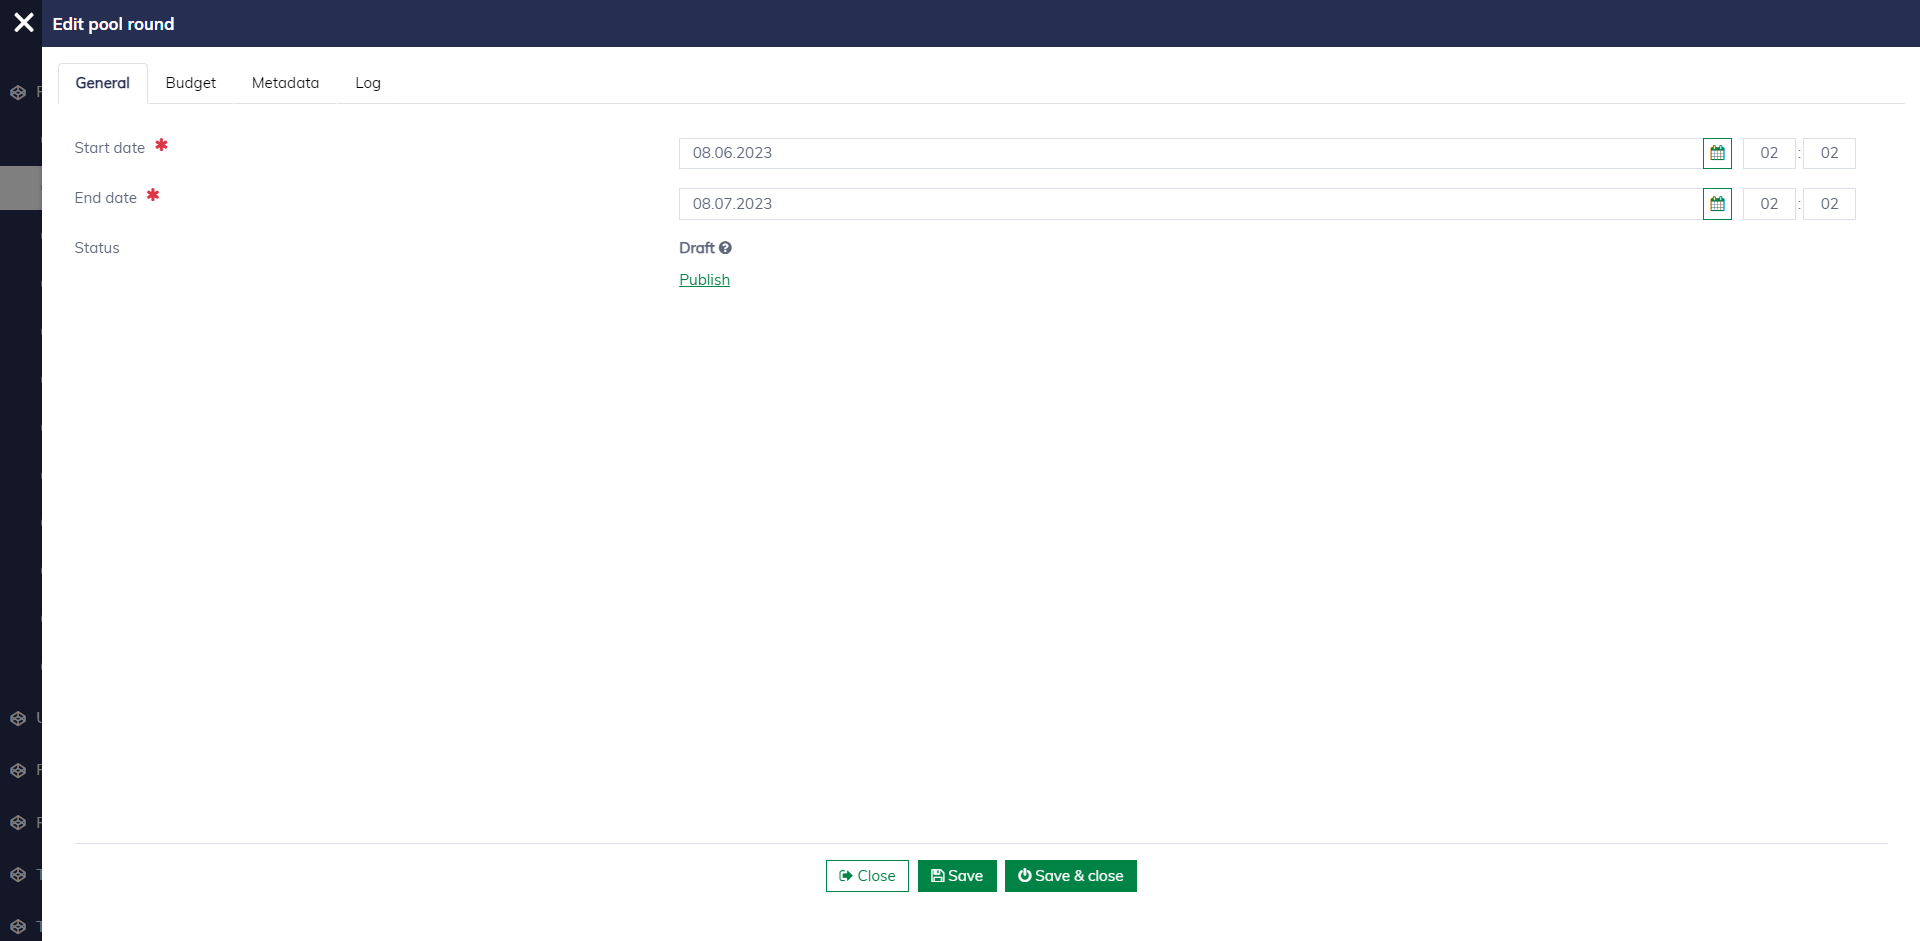The width and height of the screenshot is (1920, 941).
Task: Click the Save & close button
Action: pos(1070,876)
